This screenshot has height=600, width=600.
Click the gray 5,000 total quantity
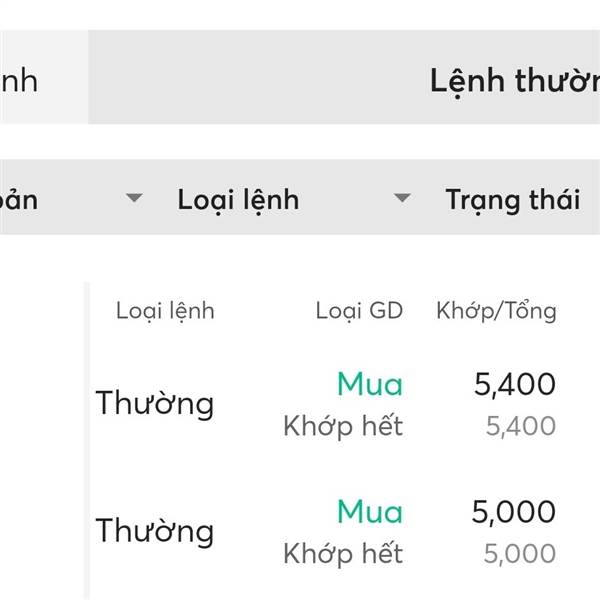point(520,553)
